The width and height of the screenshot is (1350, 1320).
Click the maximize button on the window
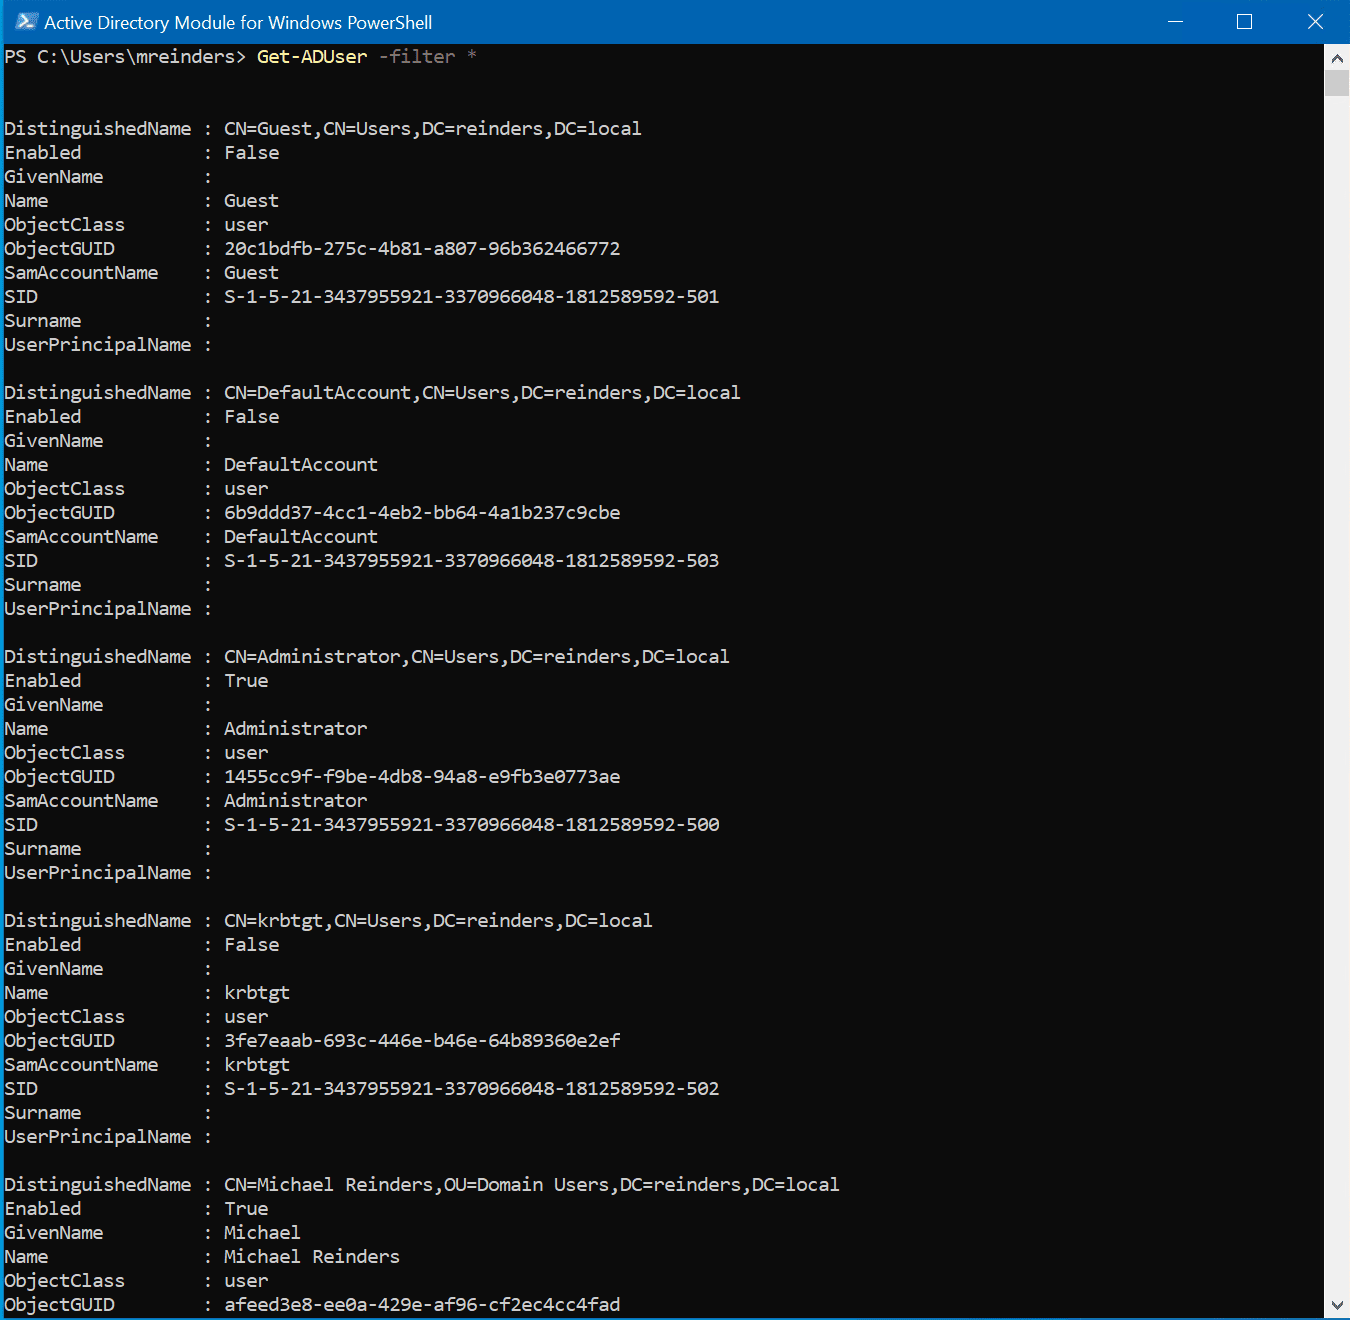pos(1243,21)
